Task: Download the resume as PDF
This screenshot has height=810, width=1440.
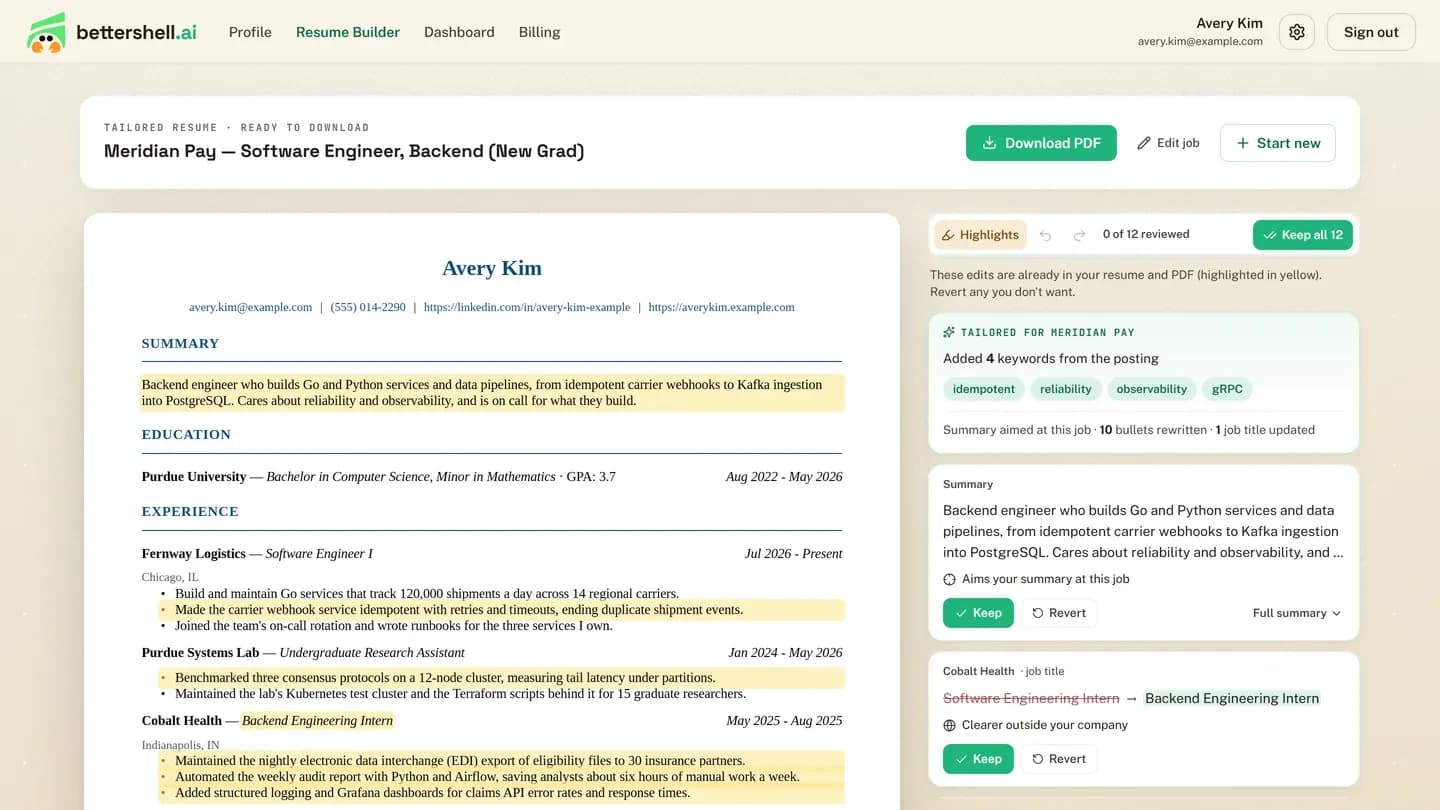Action: click(x=1041, y=143)
